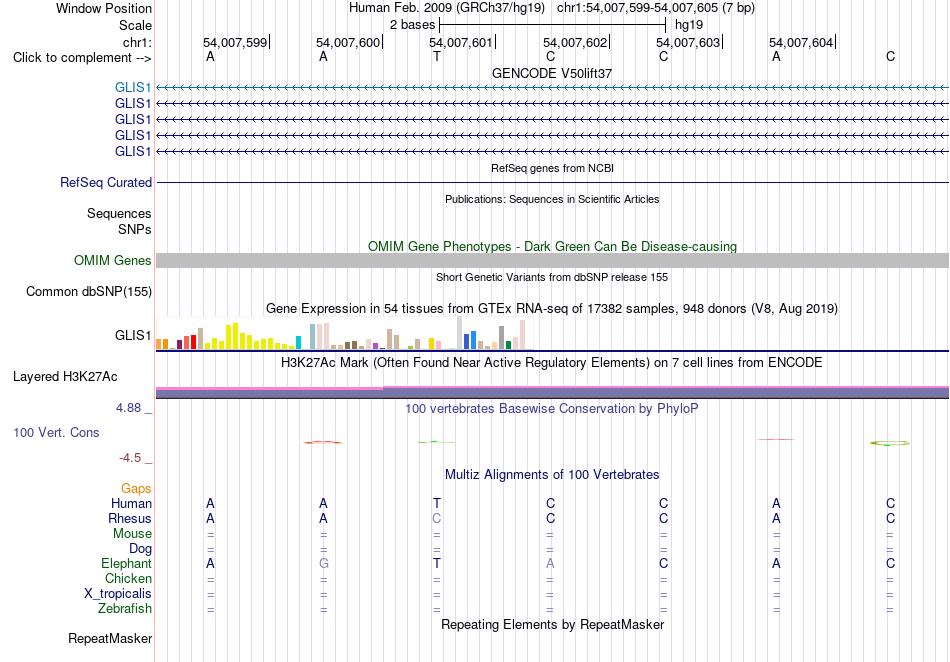Click the Chicken species label

pyautogui.click(x=128, y=578)
